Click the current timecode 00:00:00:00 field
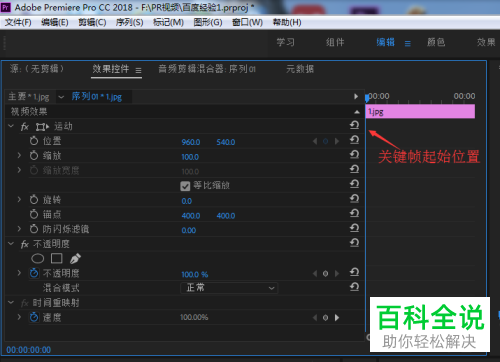This screenshot has width=500, height=362. point(29,350)
